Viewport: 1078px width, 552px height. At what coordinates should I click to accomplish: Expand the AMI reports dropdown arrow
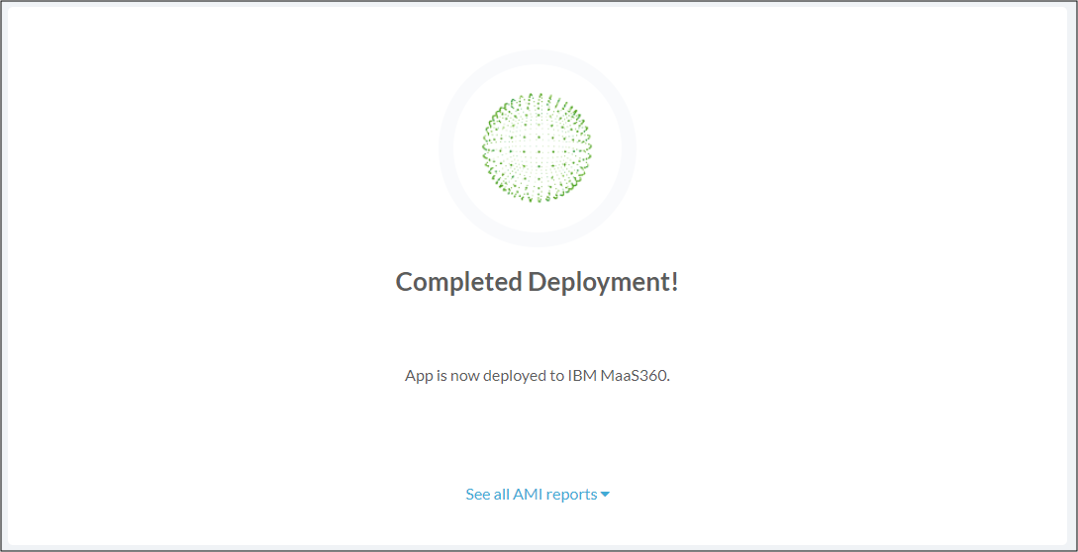tap(605, 494)
